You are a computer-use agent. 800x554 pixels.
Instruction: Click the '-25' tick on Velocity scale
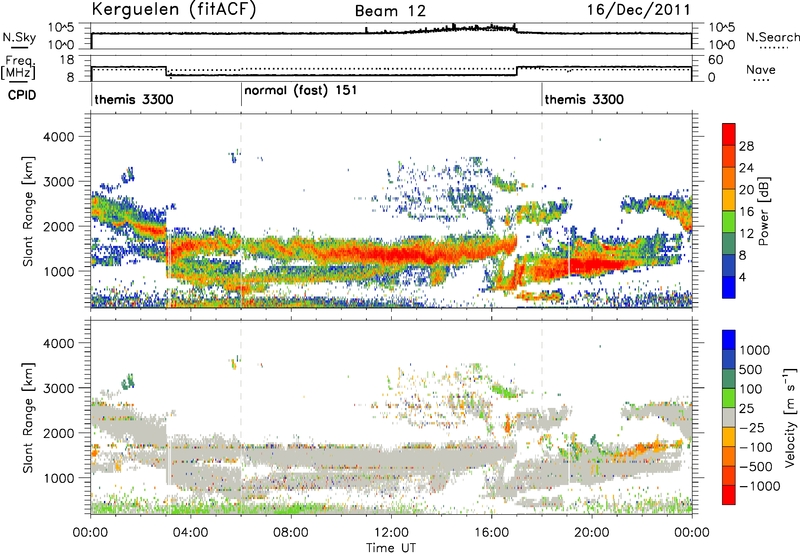(752, 427)
